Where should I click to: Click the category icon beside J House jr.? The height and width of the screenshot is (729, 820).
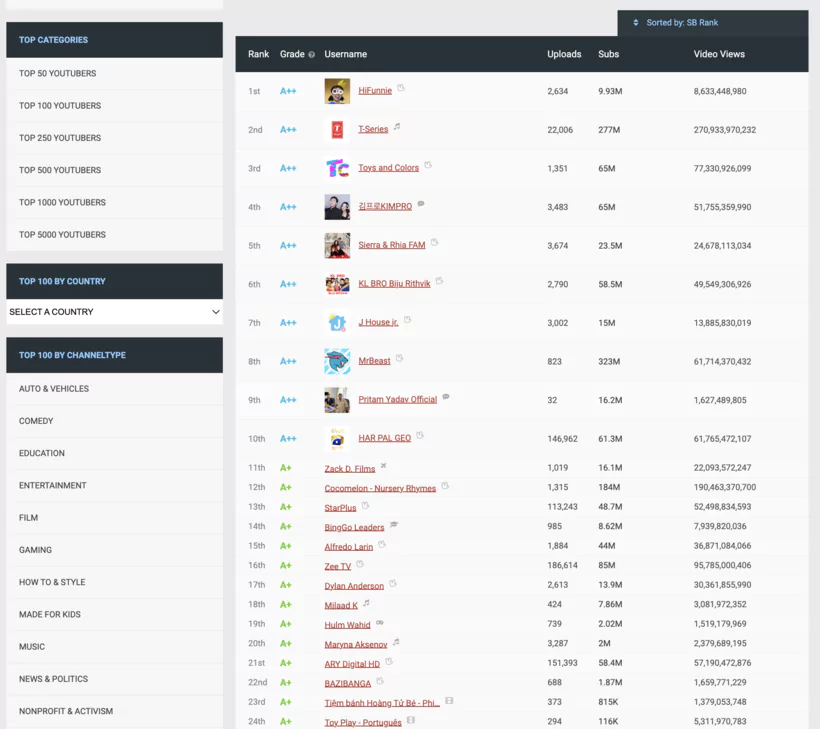tap(407, 320)
